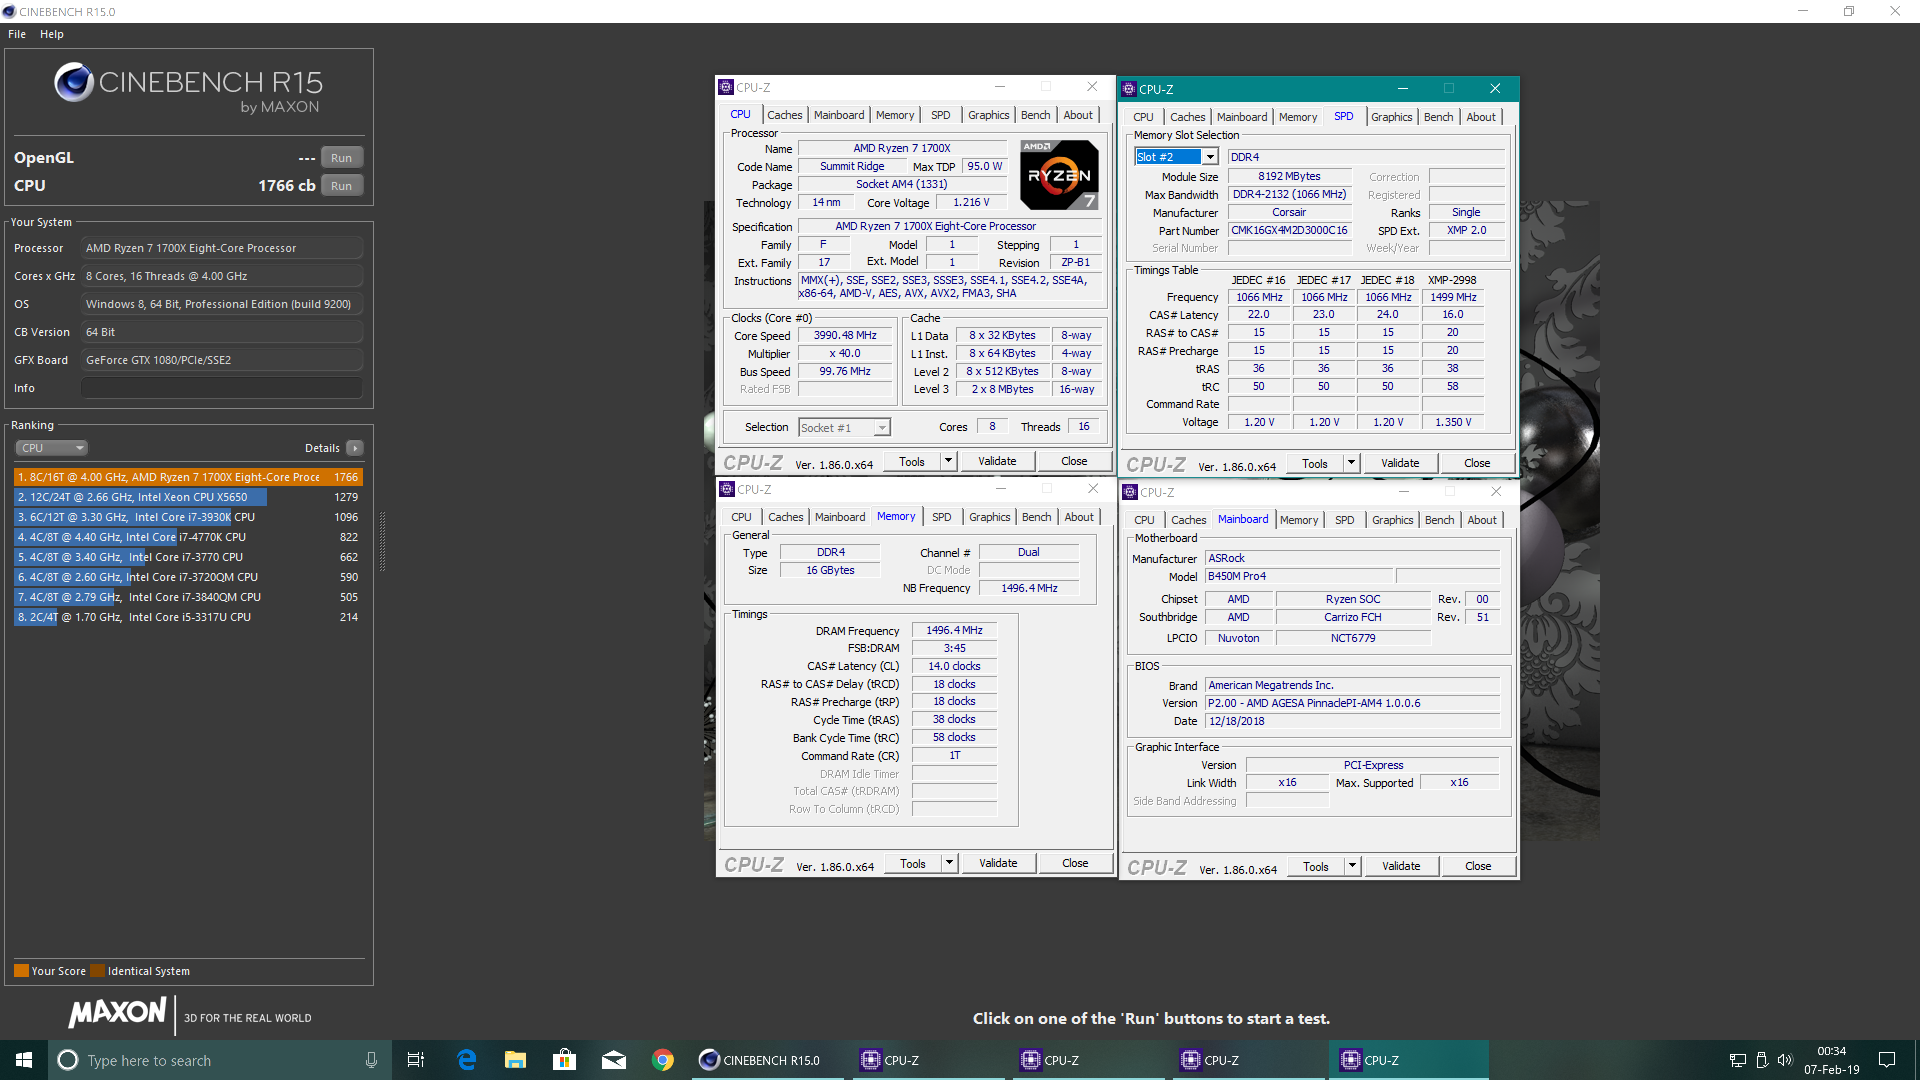The height and width of the screenshot is (1080, 1920).
Task: Run the OpenGL benchmark test
Action: (342, 158)
